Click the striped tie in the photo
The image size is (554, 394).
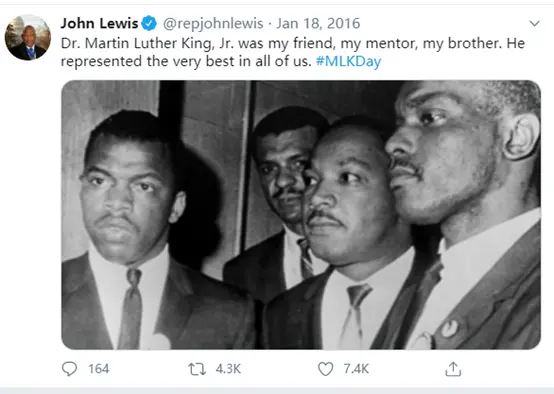click(x=306, y=258)
